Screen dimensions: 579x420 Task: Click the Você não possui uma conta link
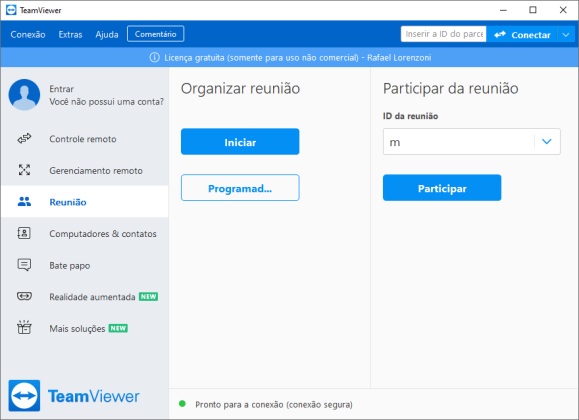[x=106, y=102]
